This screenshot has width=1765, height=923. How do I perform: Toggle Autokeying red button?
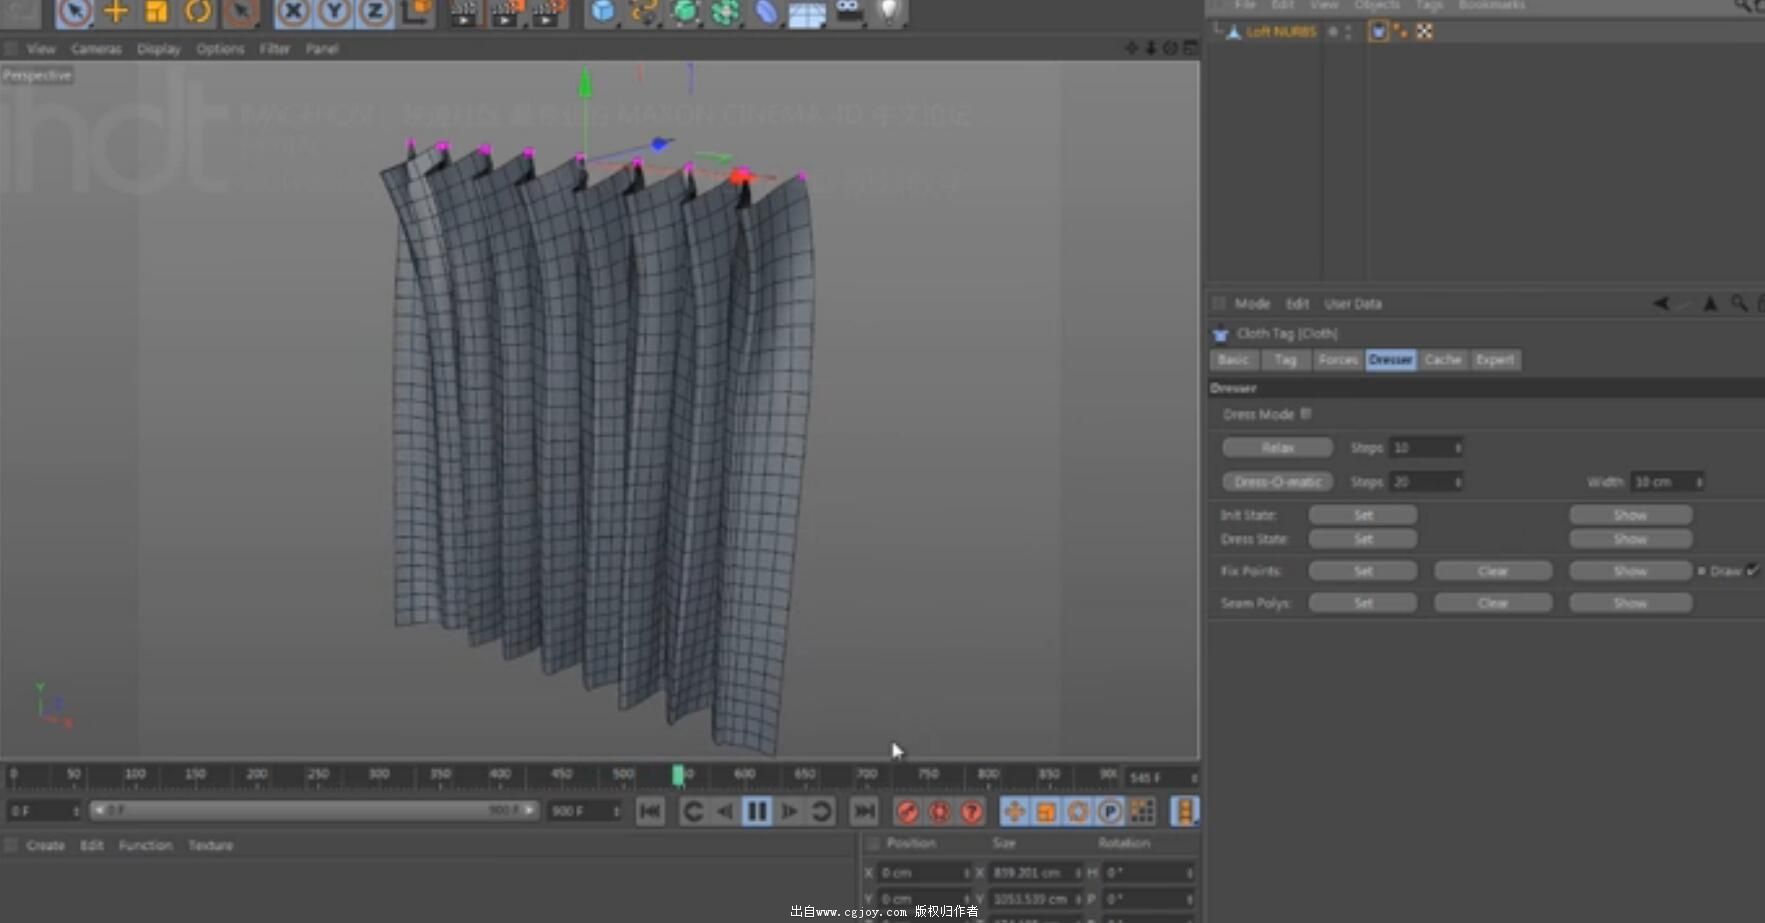point(940,812)
